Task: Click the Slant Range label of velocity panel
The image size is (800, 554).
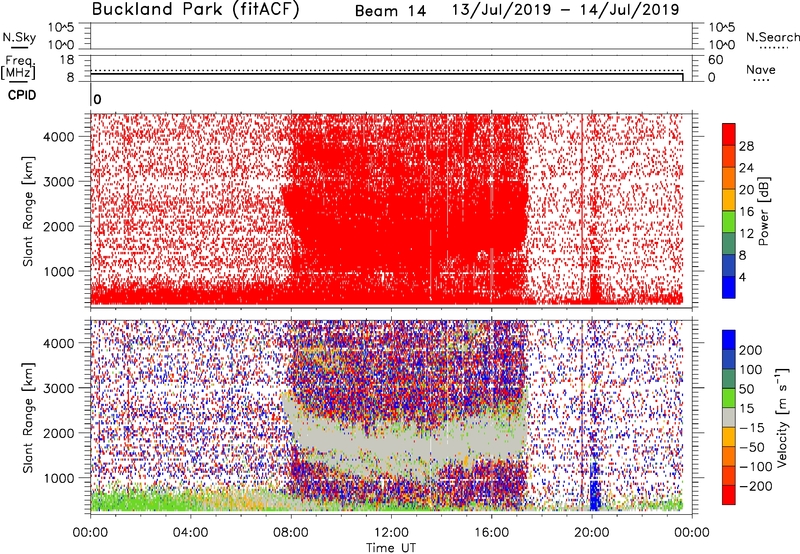Action: (28, 418)
